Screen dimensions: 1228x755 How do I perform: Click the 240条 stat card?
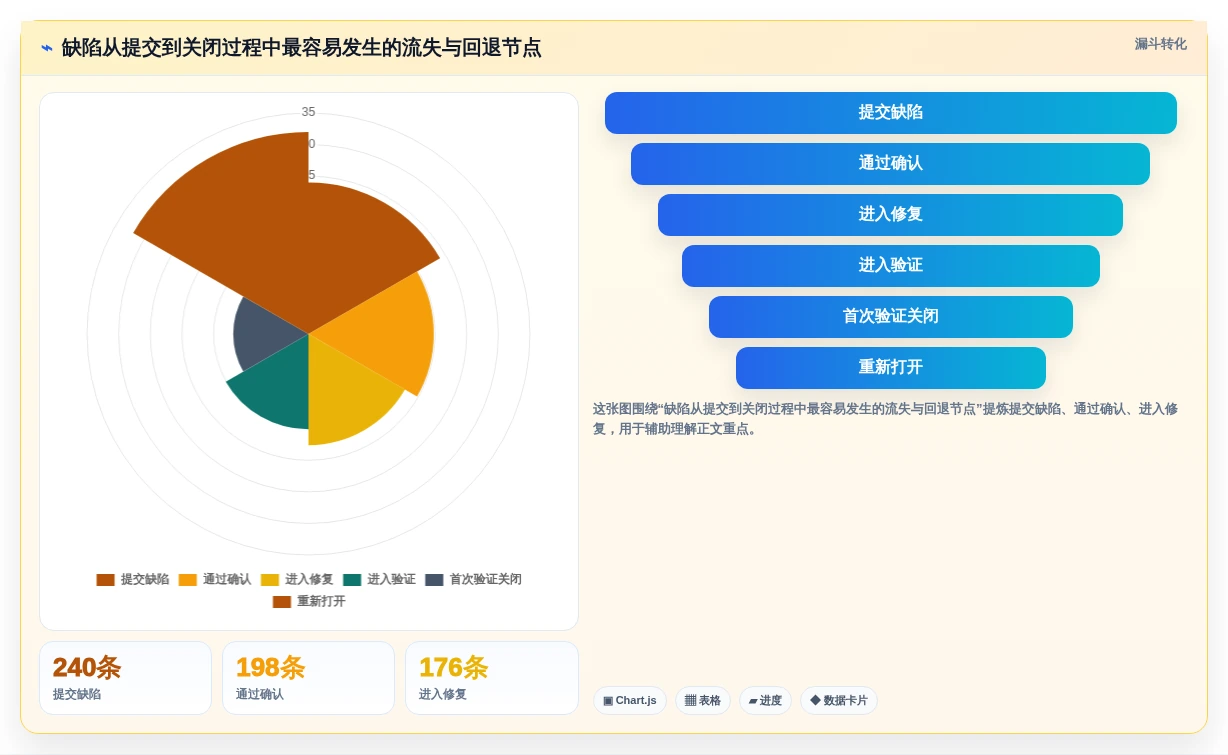click(125, 678)
